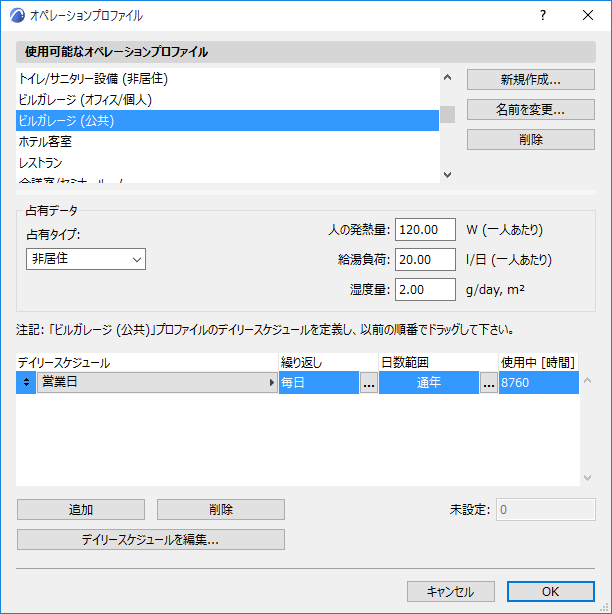This screenshot has width=612, height=614.
Task: Click the profile list scroll up arrow
Action: [x=447, y=77]
